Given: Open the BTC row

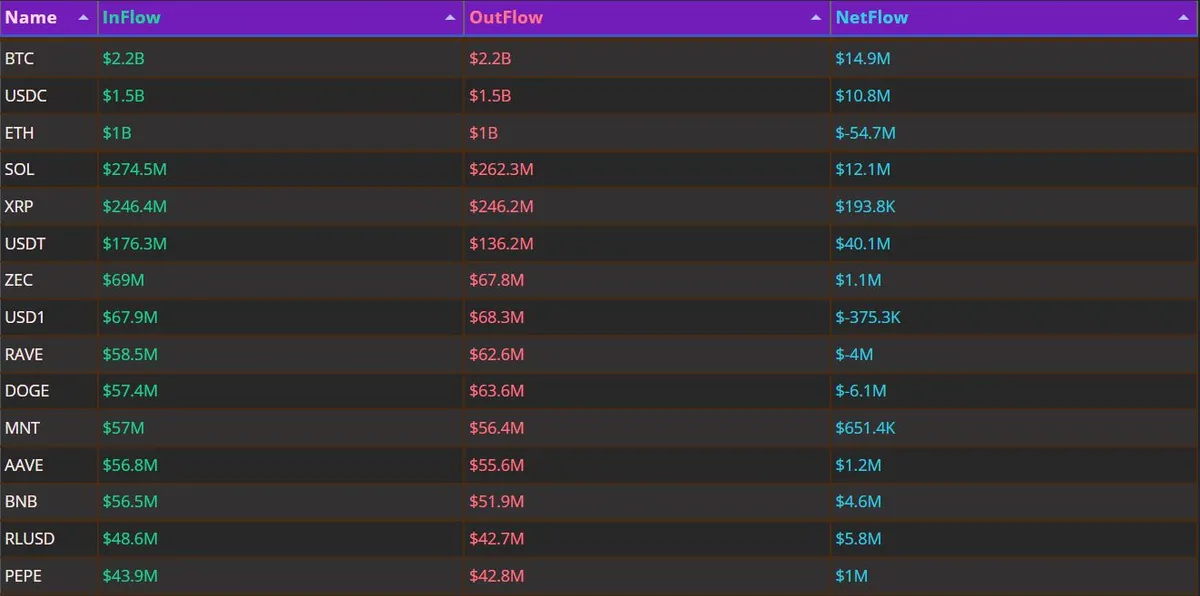Looking at the screenshot, I should 600,59.
